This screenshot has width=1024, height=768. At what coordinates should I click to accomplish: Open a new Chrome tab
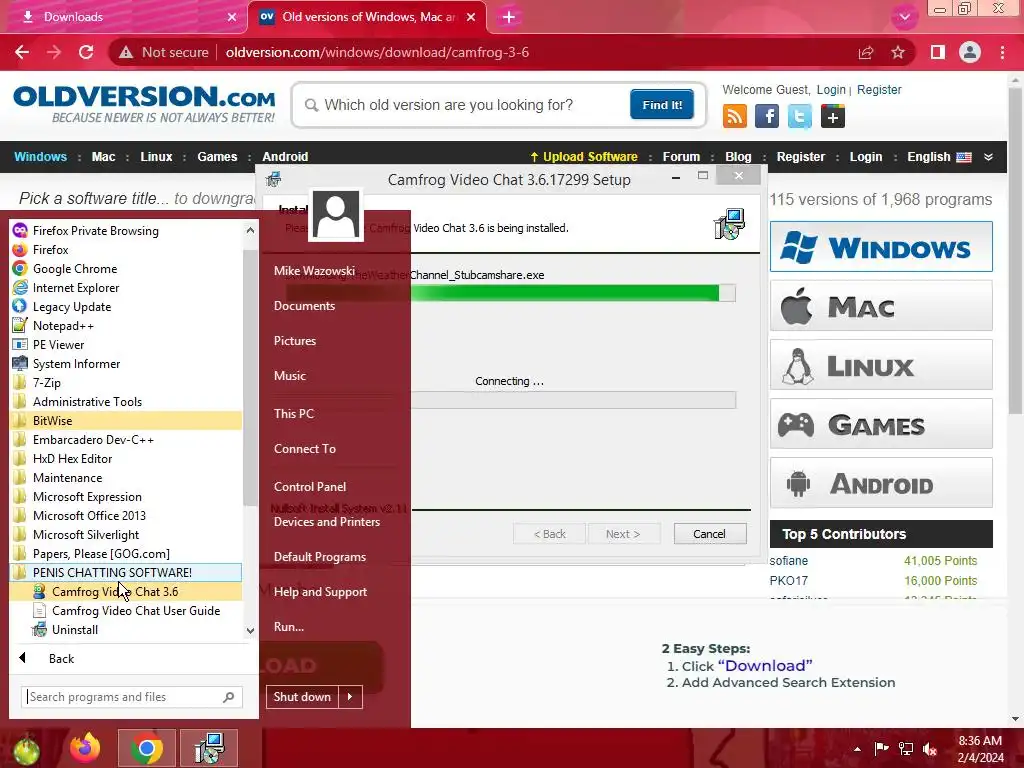509,17
